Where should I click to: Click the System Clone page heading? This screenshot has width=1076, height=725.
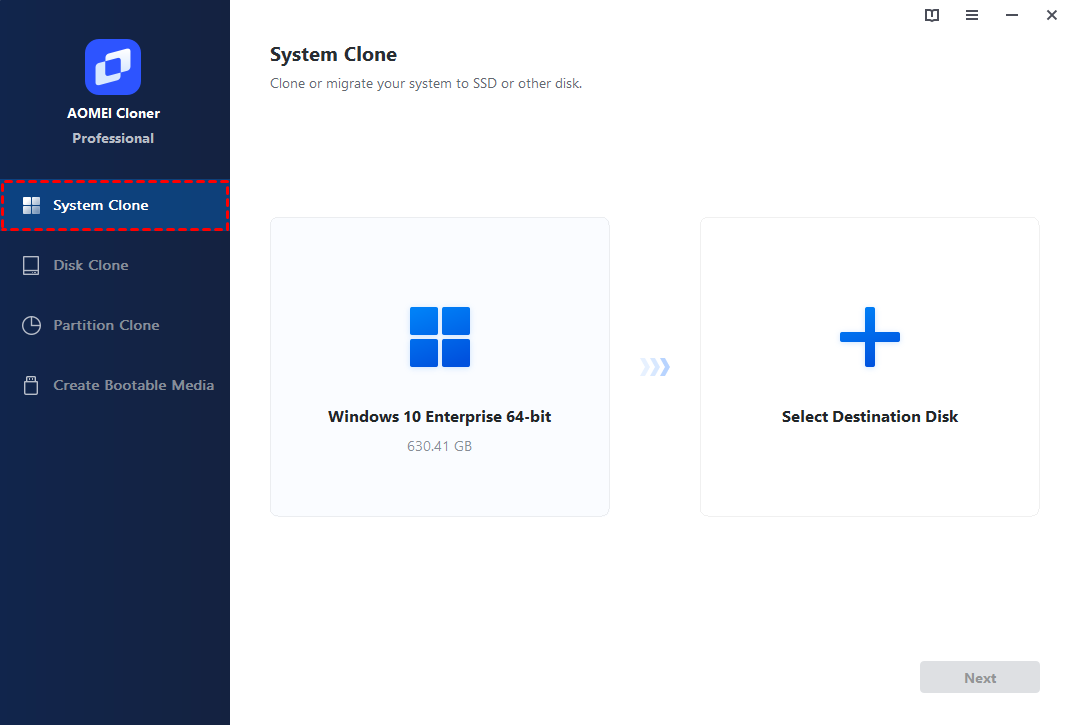(334, 55)
